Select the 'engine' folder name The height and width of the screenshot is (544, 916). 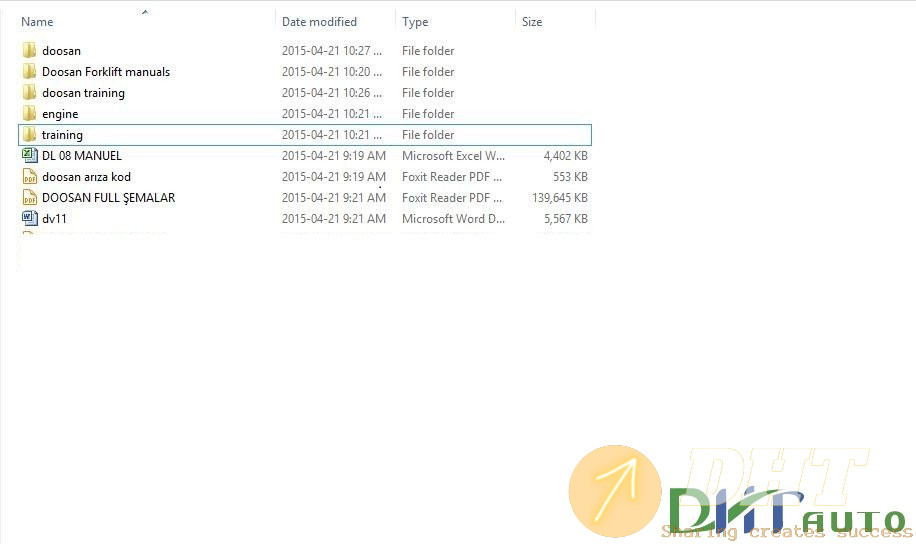tap(60, 114)
